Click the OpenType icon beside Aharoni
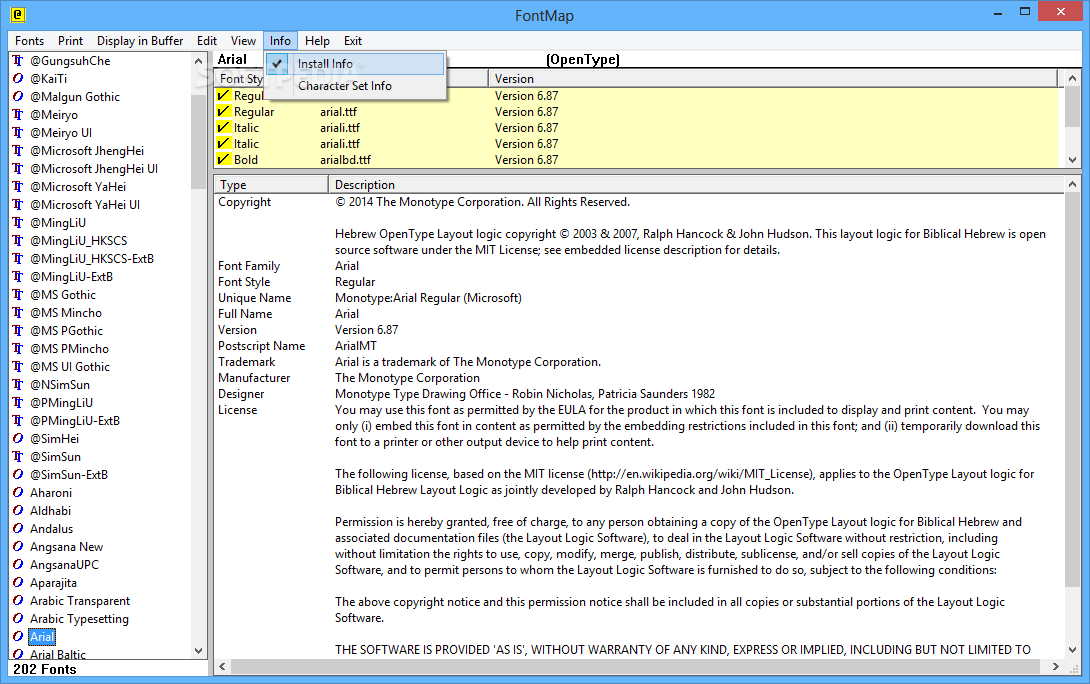The height and width of the screenshot is (684, 1090). point(18,493)
